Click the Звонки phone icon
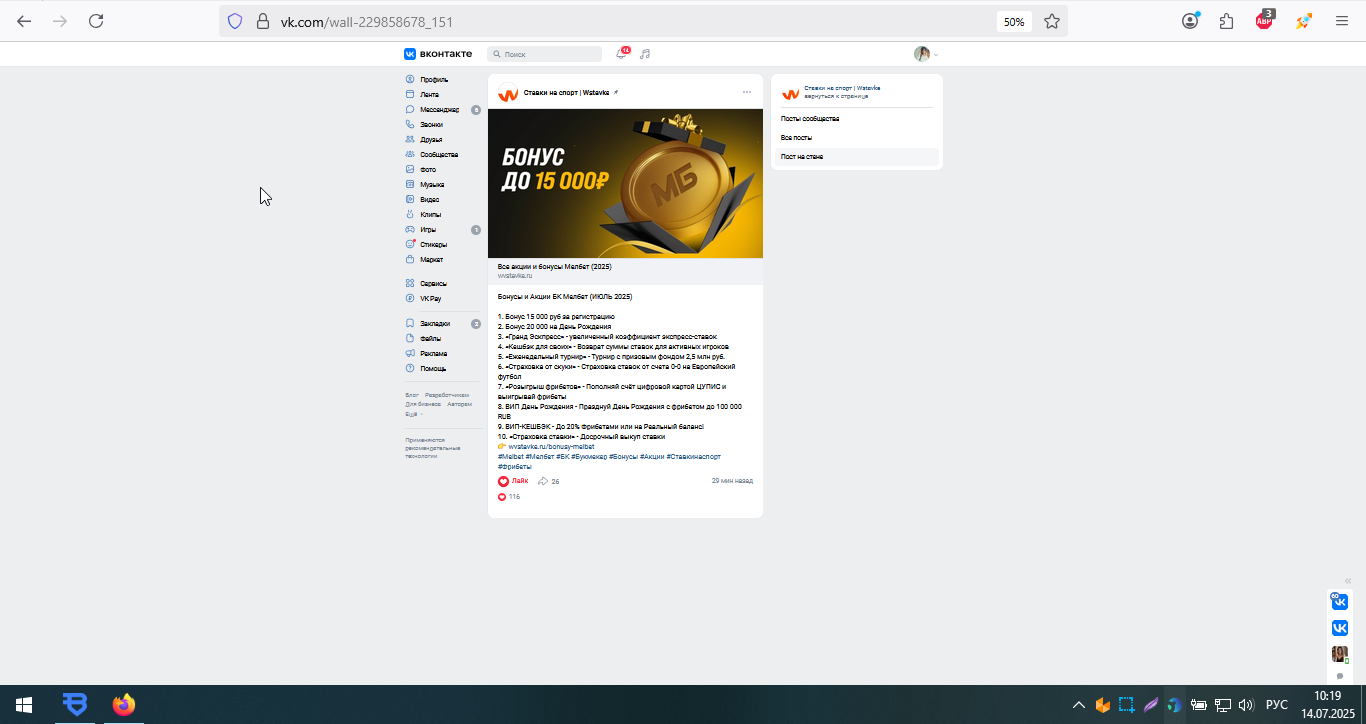1366x724 pixels. [x=410, y=124]
